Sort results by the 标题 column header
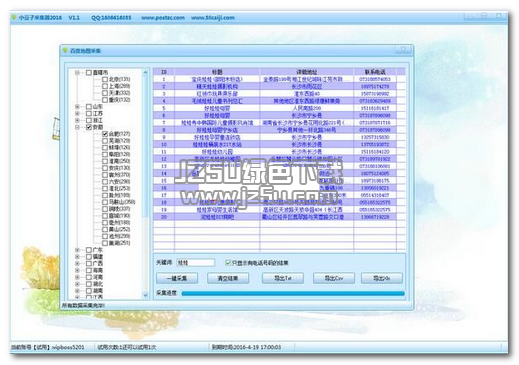This screenshot has height=365, width=519. pyautogui.click(x=217, y=72)
